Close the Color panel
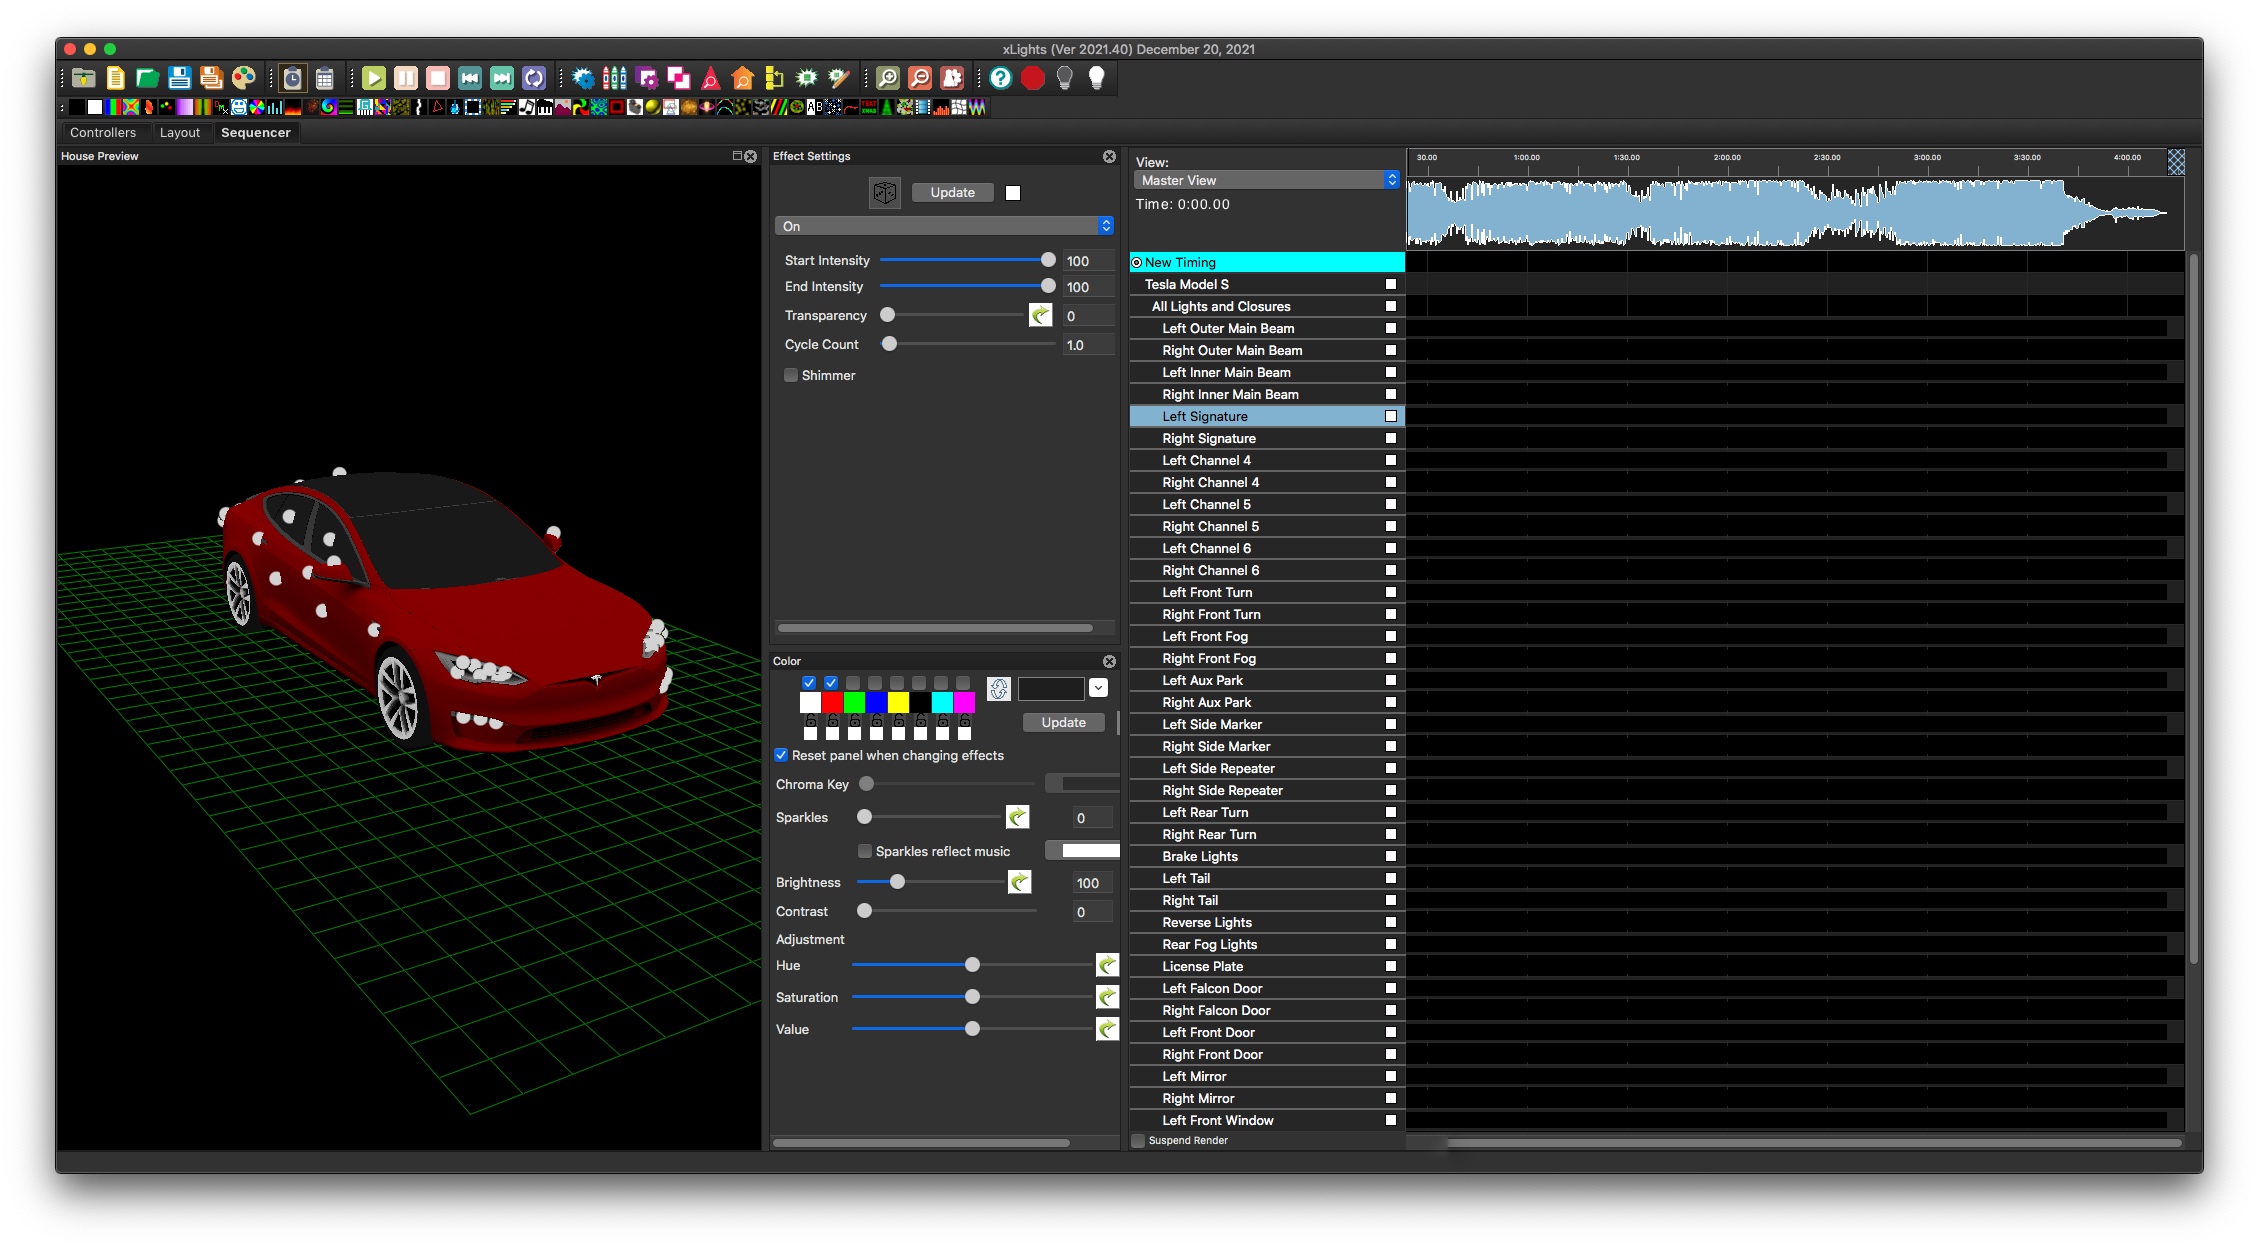This screenshot has width=2259, height=1247. 1109,662
